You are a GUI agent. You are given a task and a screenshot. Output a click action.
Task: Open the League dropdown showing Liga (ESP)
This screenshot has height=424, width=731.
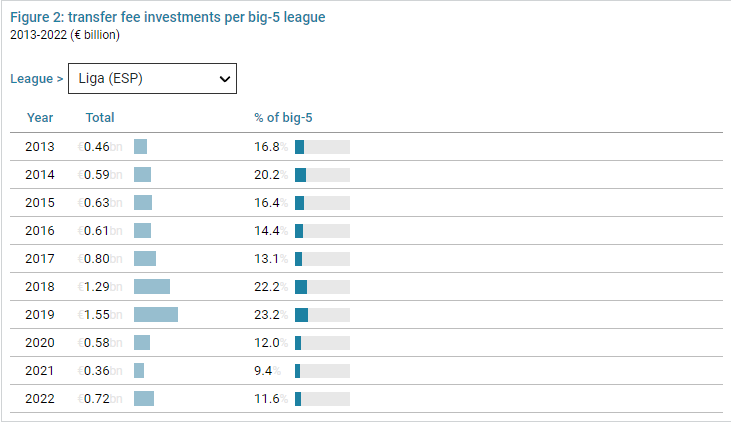pyautogui.click(x=153, y=78)
